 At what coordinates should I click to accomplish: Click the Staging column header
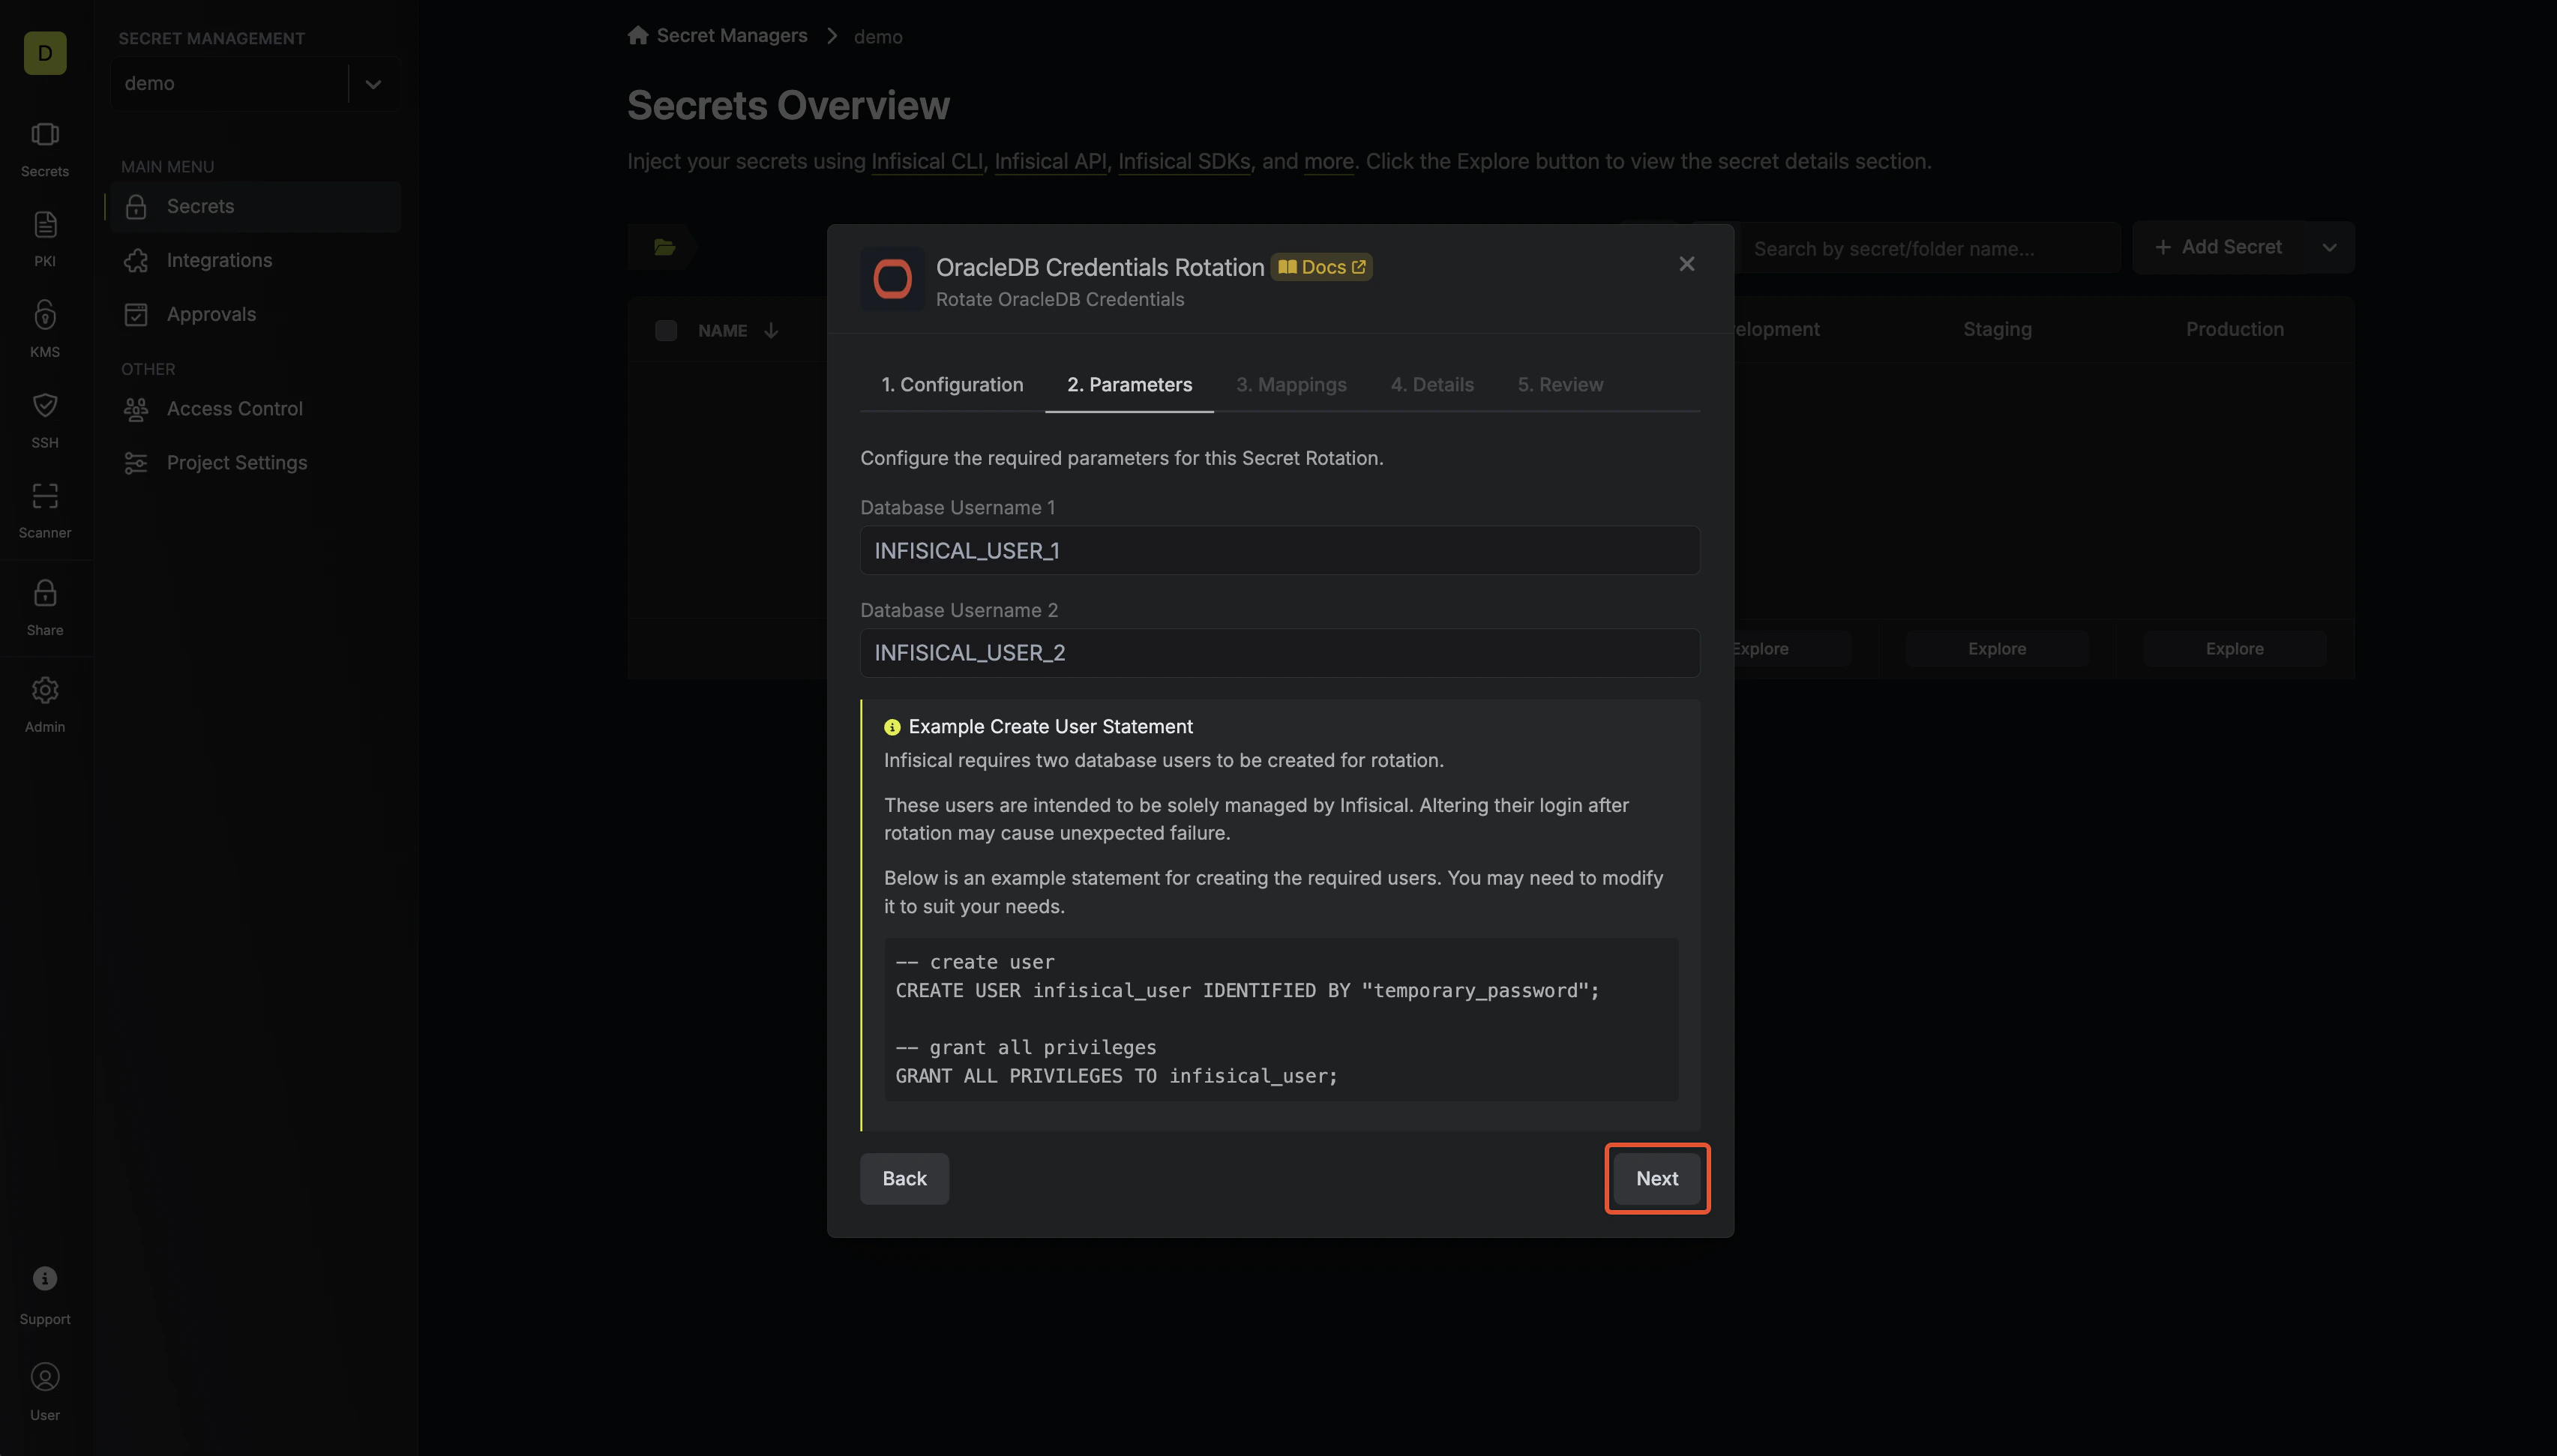[1997, 330]
